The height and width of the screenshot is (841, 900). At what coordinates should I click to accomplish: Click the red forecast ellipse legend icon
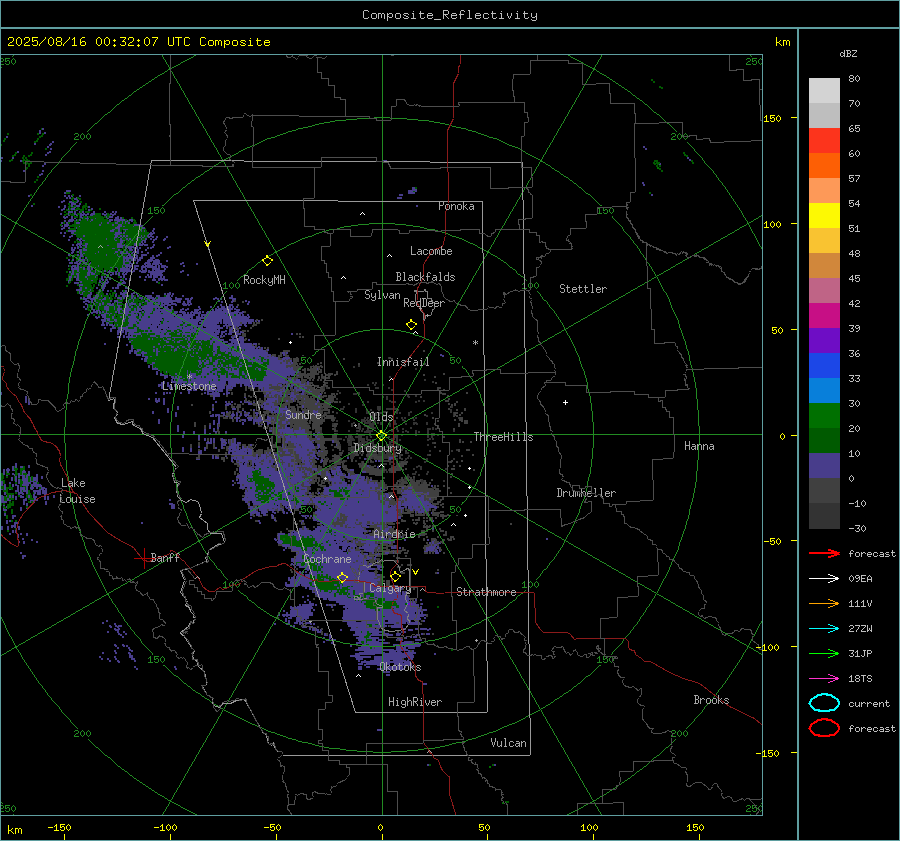824,728
